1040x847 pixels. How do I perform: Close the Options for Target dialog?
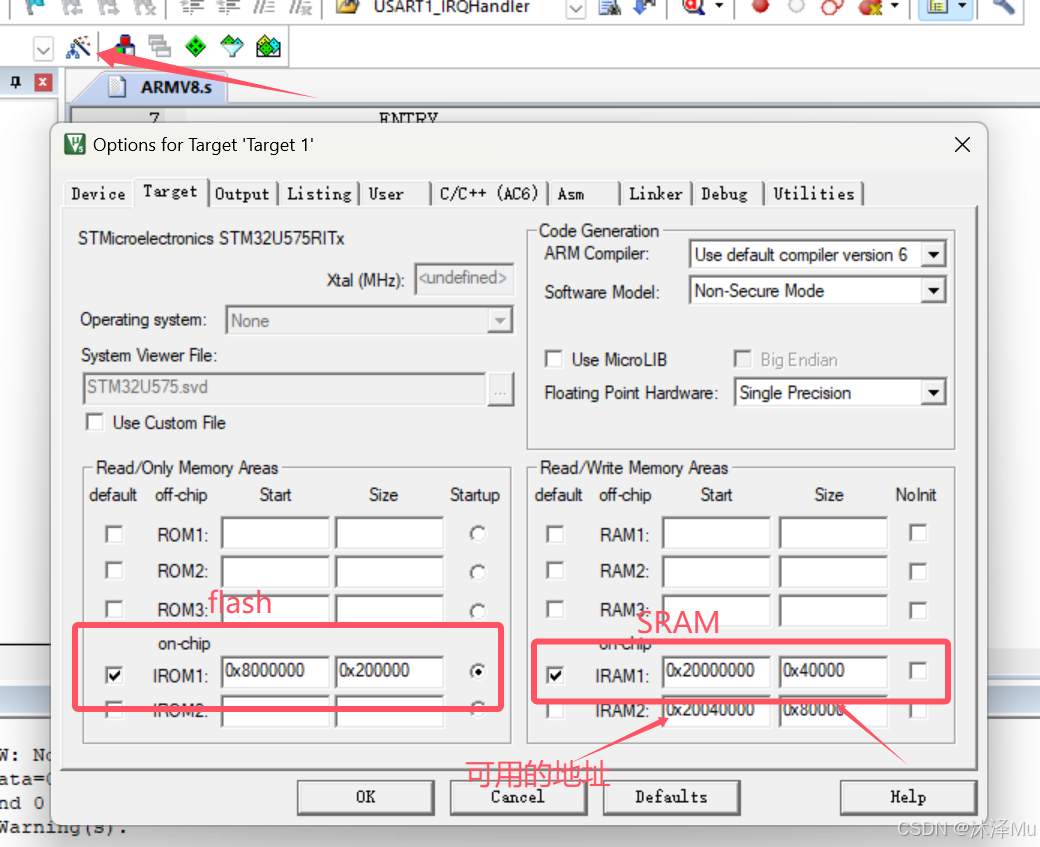coord(962,145)
